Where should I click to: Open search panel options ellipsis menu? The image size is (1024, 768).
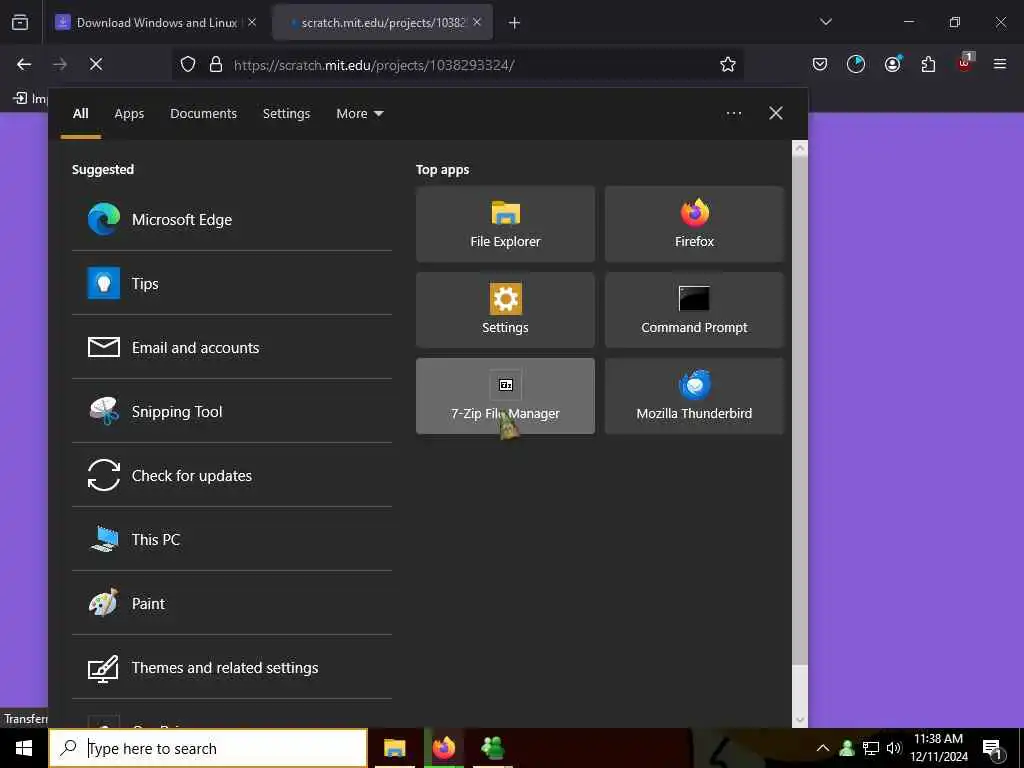[734, 114]
